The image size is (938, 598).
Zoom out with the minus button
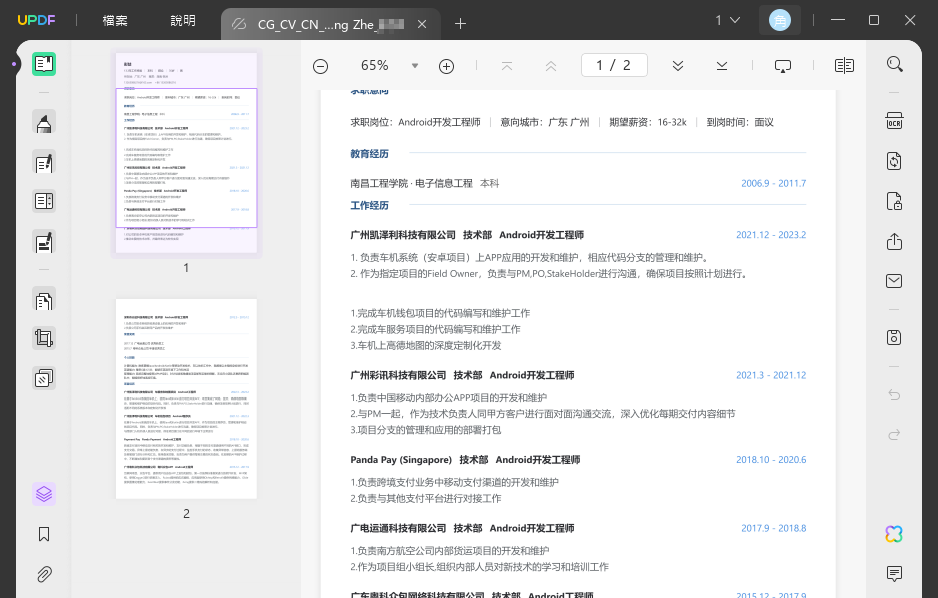[x=321, y=66]
